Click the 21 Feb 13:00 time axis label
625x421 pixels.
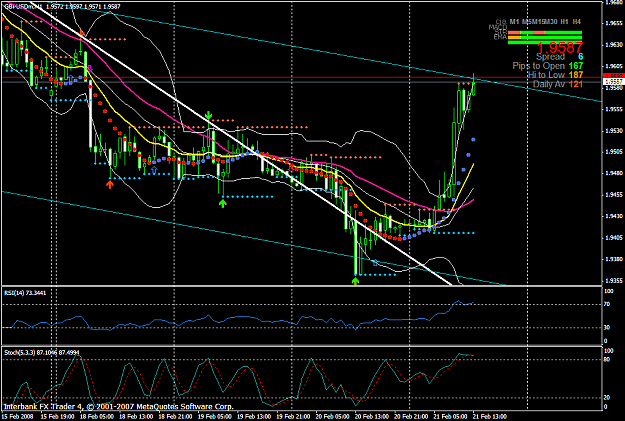click(x=490, y=416)
